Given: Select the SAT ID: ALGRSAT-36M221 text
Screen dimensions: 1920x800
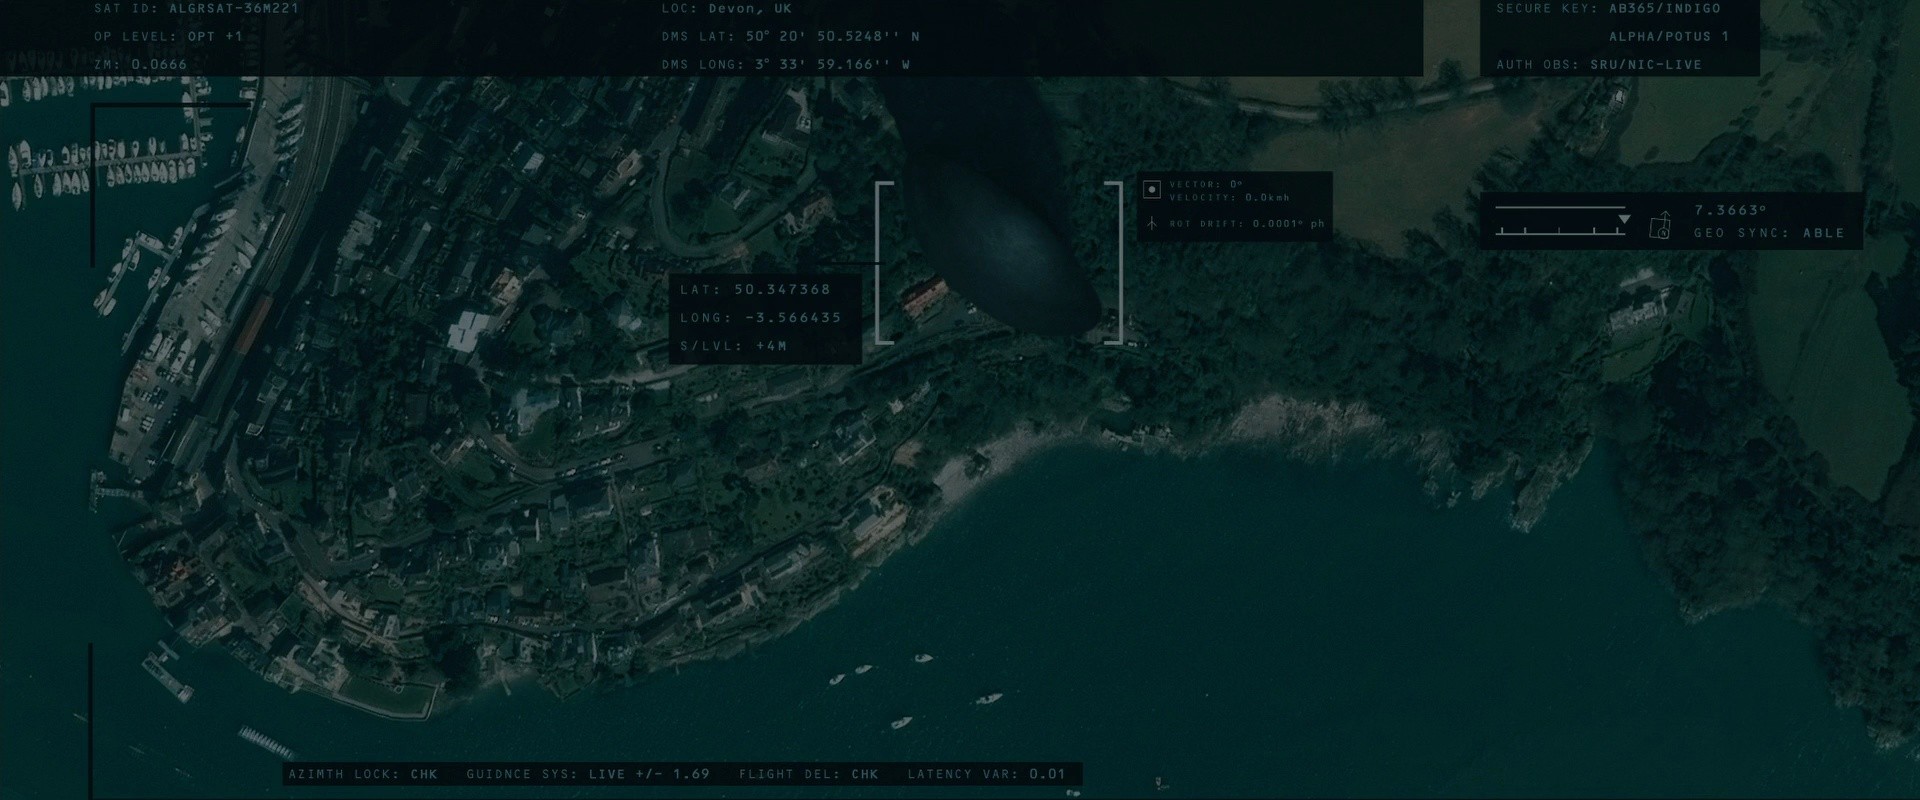Looking at the screenshot, I should click(x=197, y=8).
